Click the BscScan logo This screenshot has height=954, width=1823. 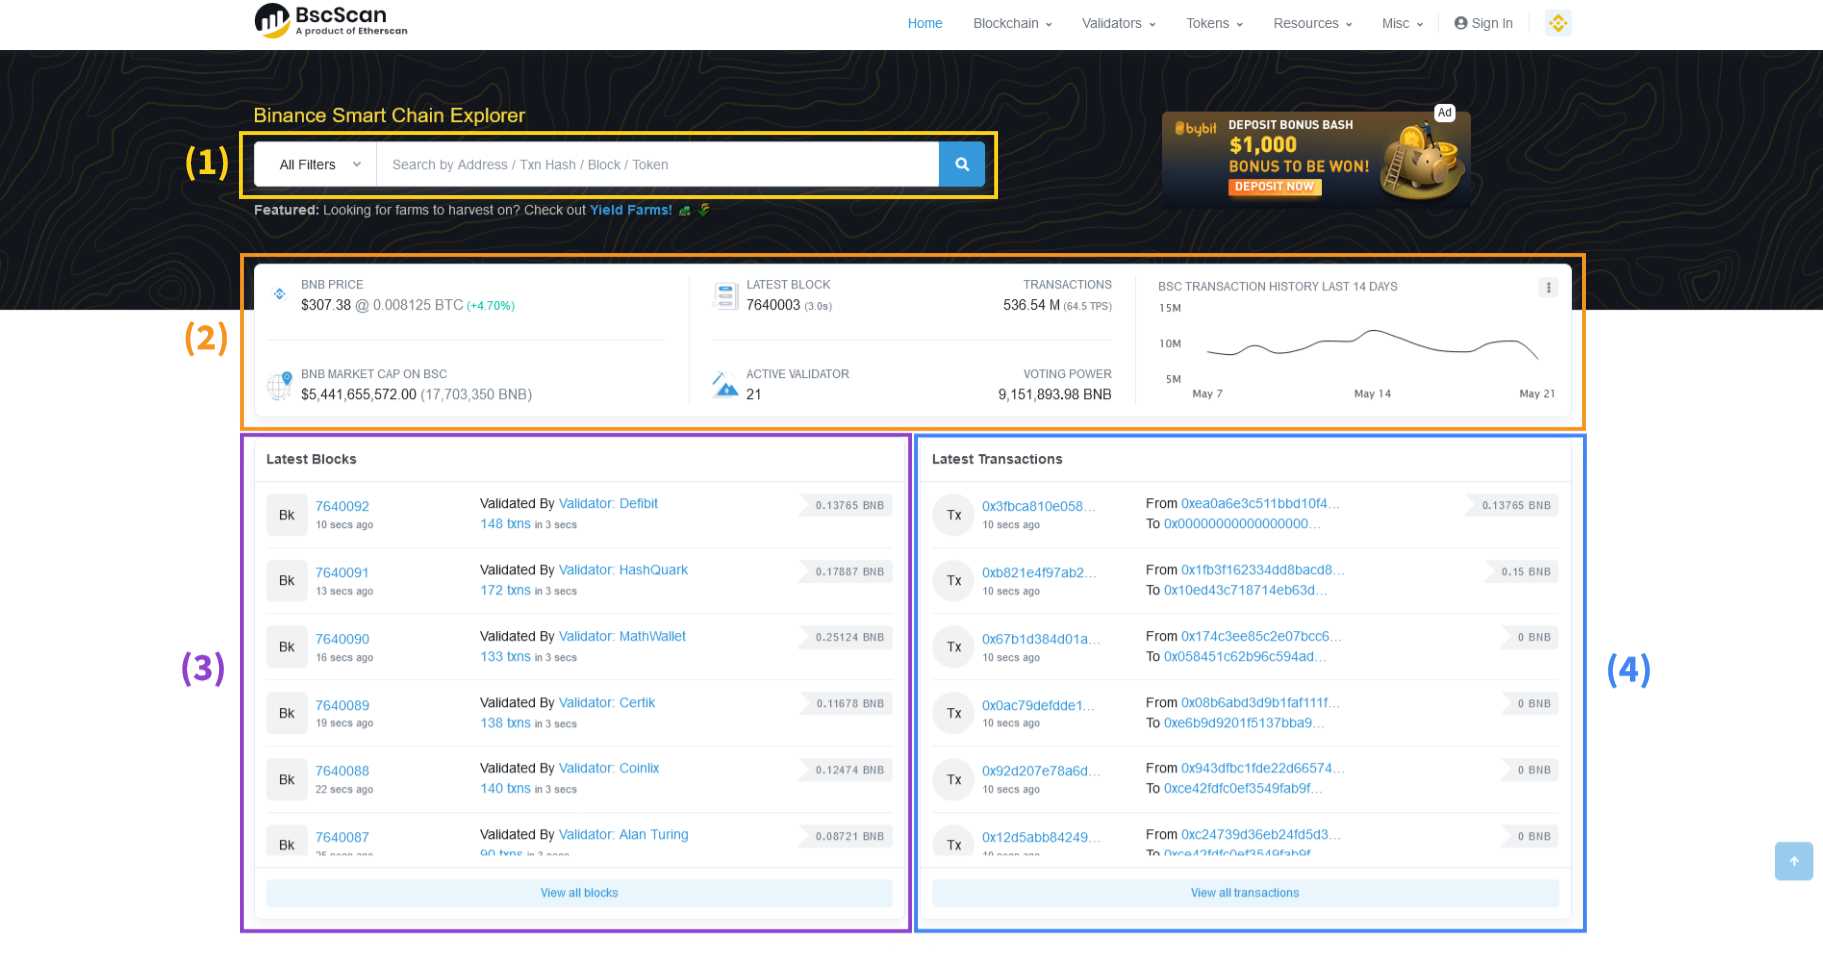331,20
